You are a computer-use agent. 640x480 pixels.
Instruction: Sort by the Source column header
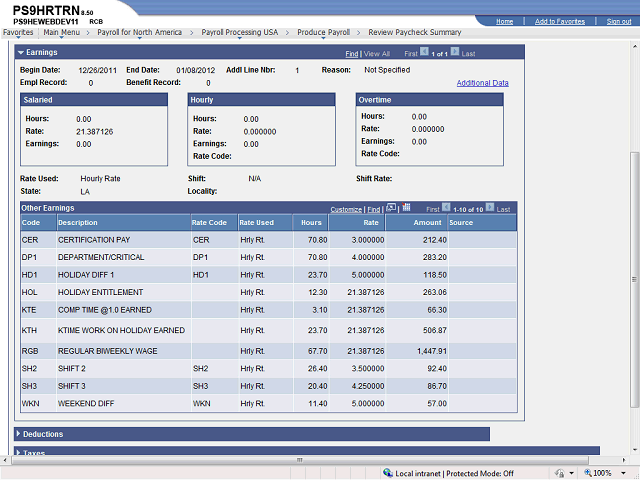coord(461,222)
